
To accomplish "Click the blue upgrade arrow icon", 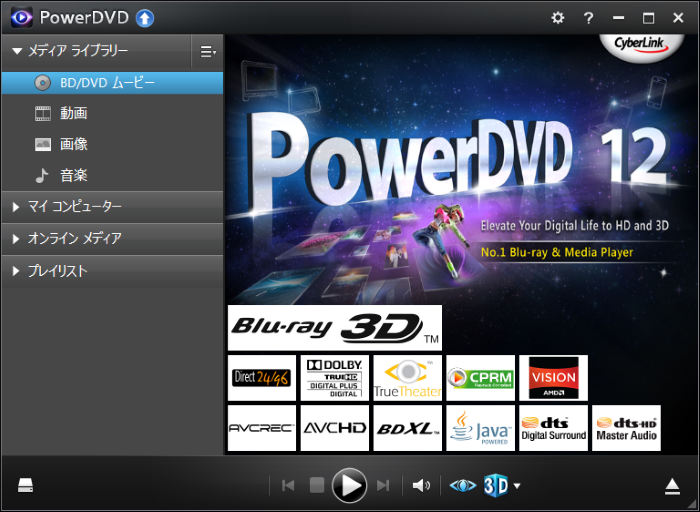I will pos(145,18).
